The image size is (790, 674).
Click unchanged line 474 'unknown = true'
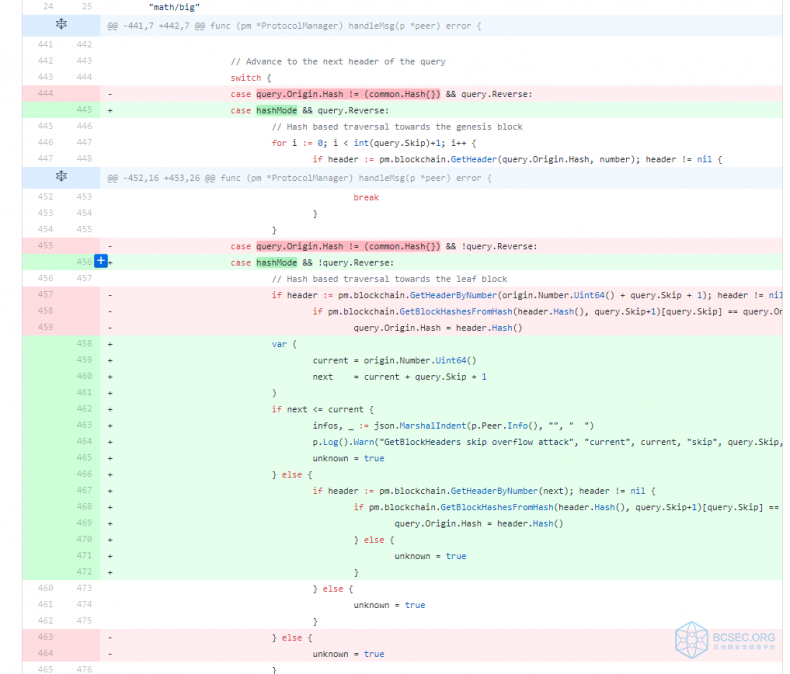(389, 605)
